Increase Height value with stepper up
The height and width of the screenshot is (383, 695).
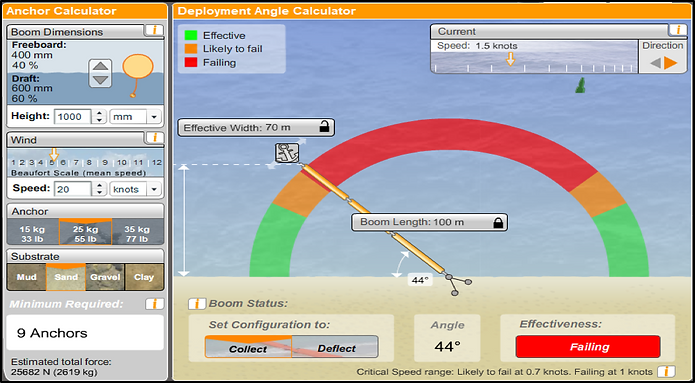click(99, 113)
